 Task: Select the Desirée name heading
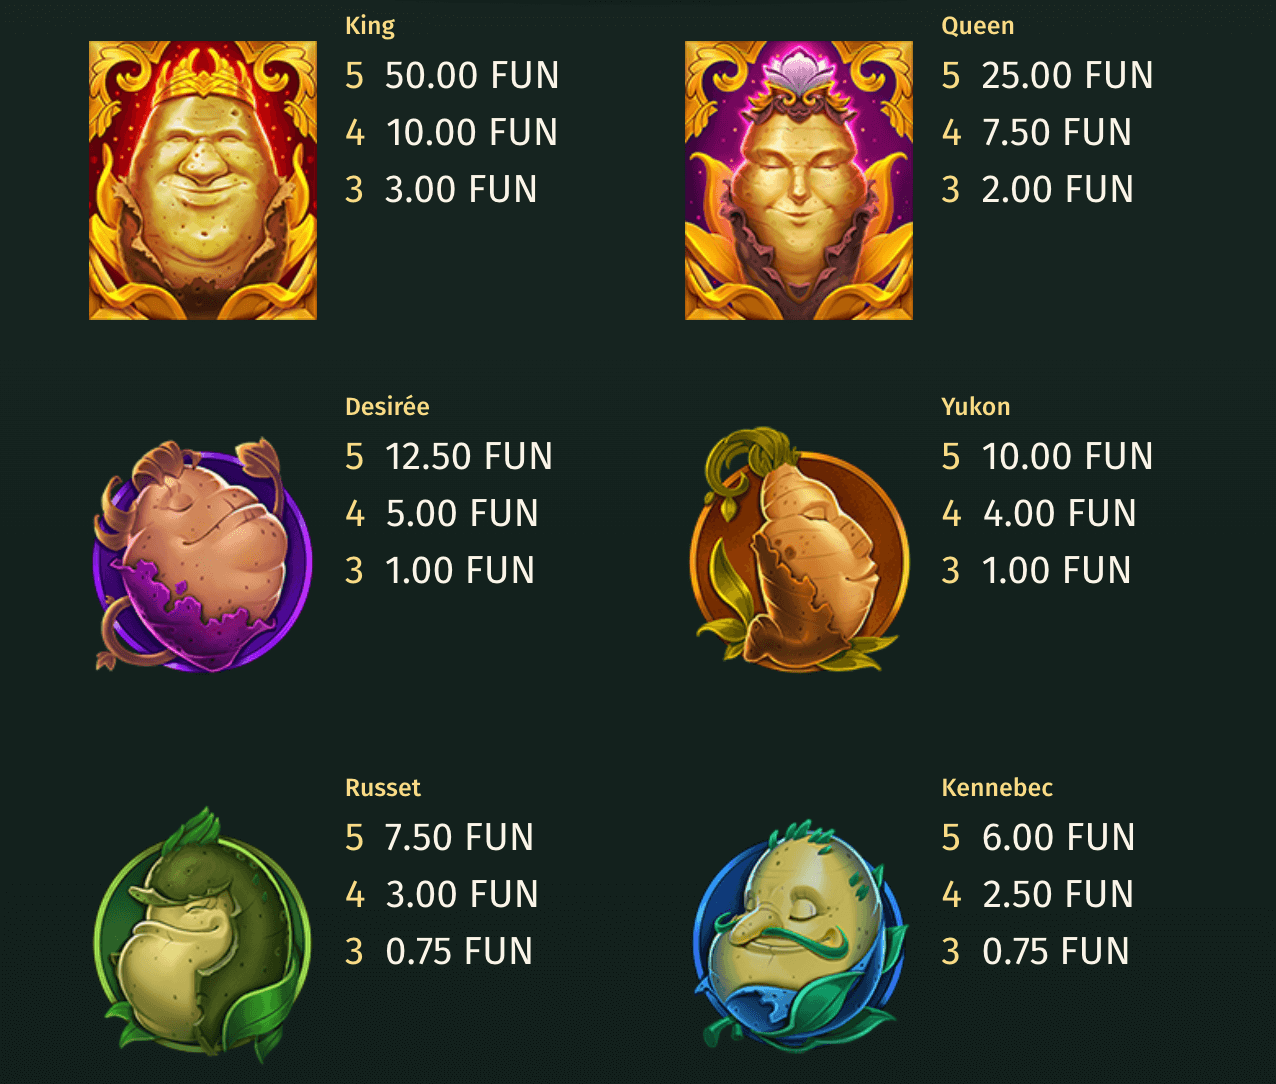[387, 406]
